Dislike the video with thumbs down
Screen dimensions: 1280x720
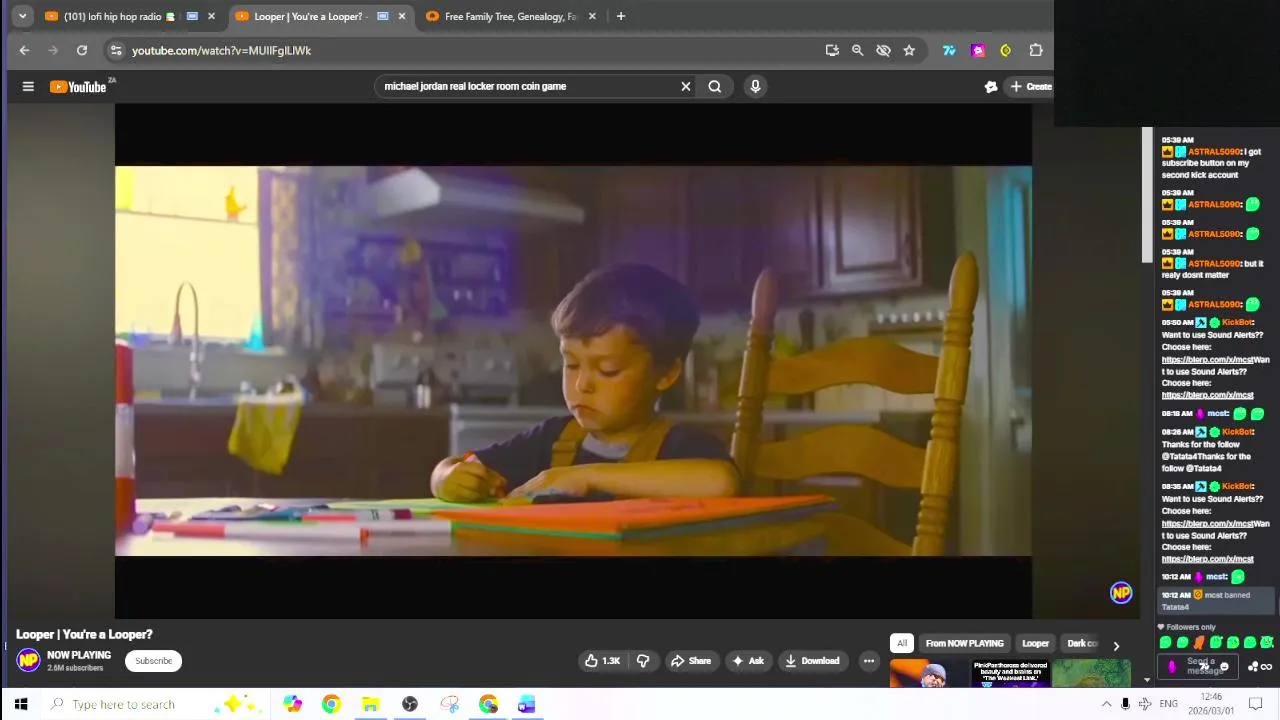(643, 660)
